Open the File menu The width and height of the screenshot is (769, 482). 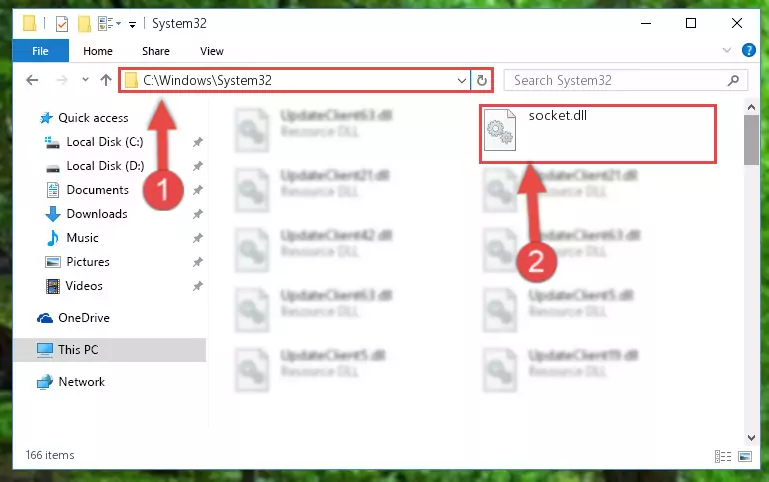(41, 51)
